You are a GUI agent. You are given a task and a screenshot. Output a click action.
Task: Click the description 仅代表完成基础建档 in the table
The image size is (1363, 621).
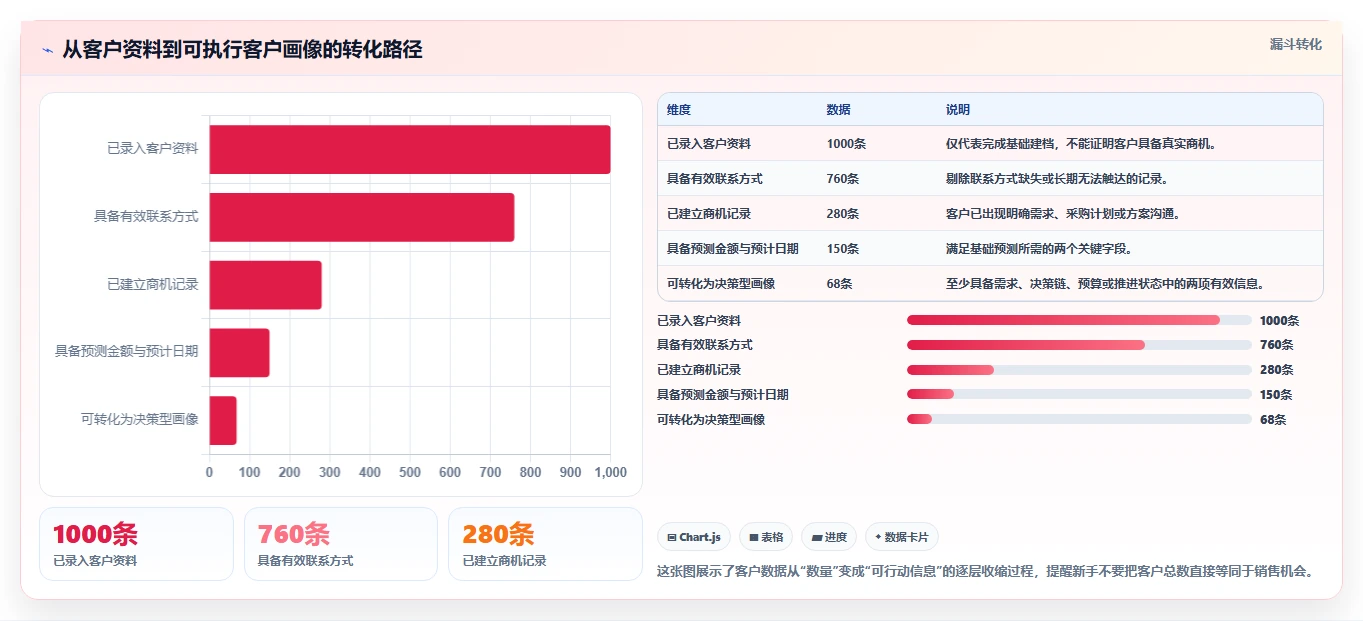click(1081, 144)
